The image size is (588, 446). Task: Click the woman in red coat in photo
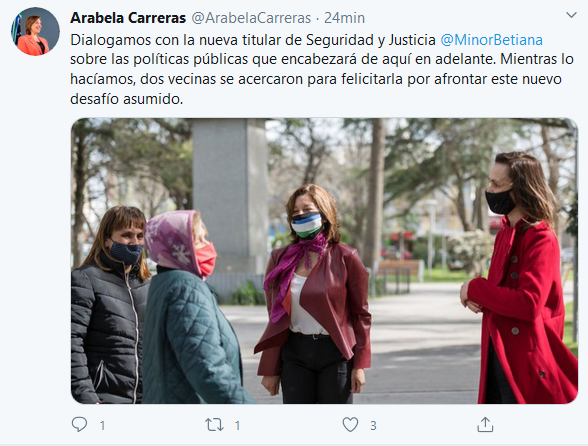point(519,278)
